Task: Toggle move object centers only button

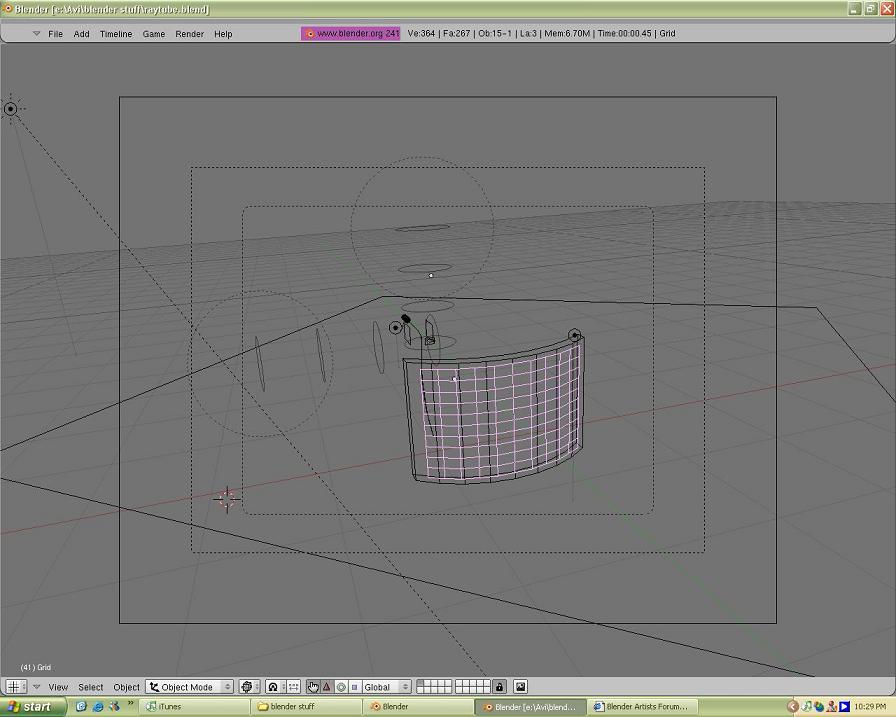Action: point(293,687)
